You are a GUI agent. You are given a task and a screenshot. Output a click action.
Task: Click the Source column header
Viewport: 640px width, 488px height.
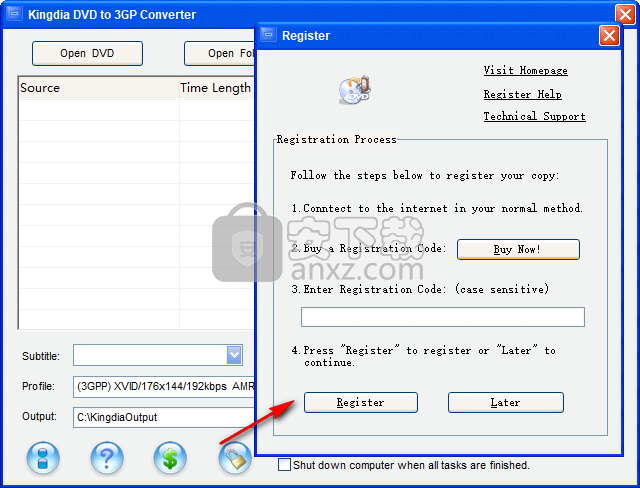99,88
